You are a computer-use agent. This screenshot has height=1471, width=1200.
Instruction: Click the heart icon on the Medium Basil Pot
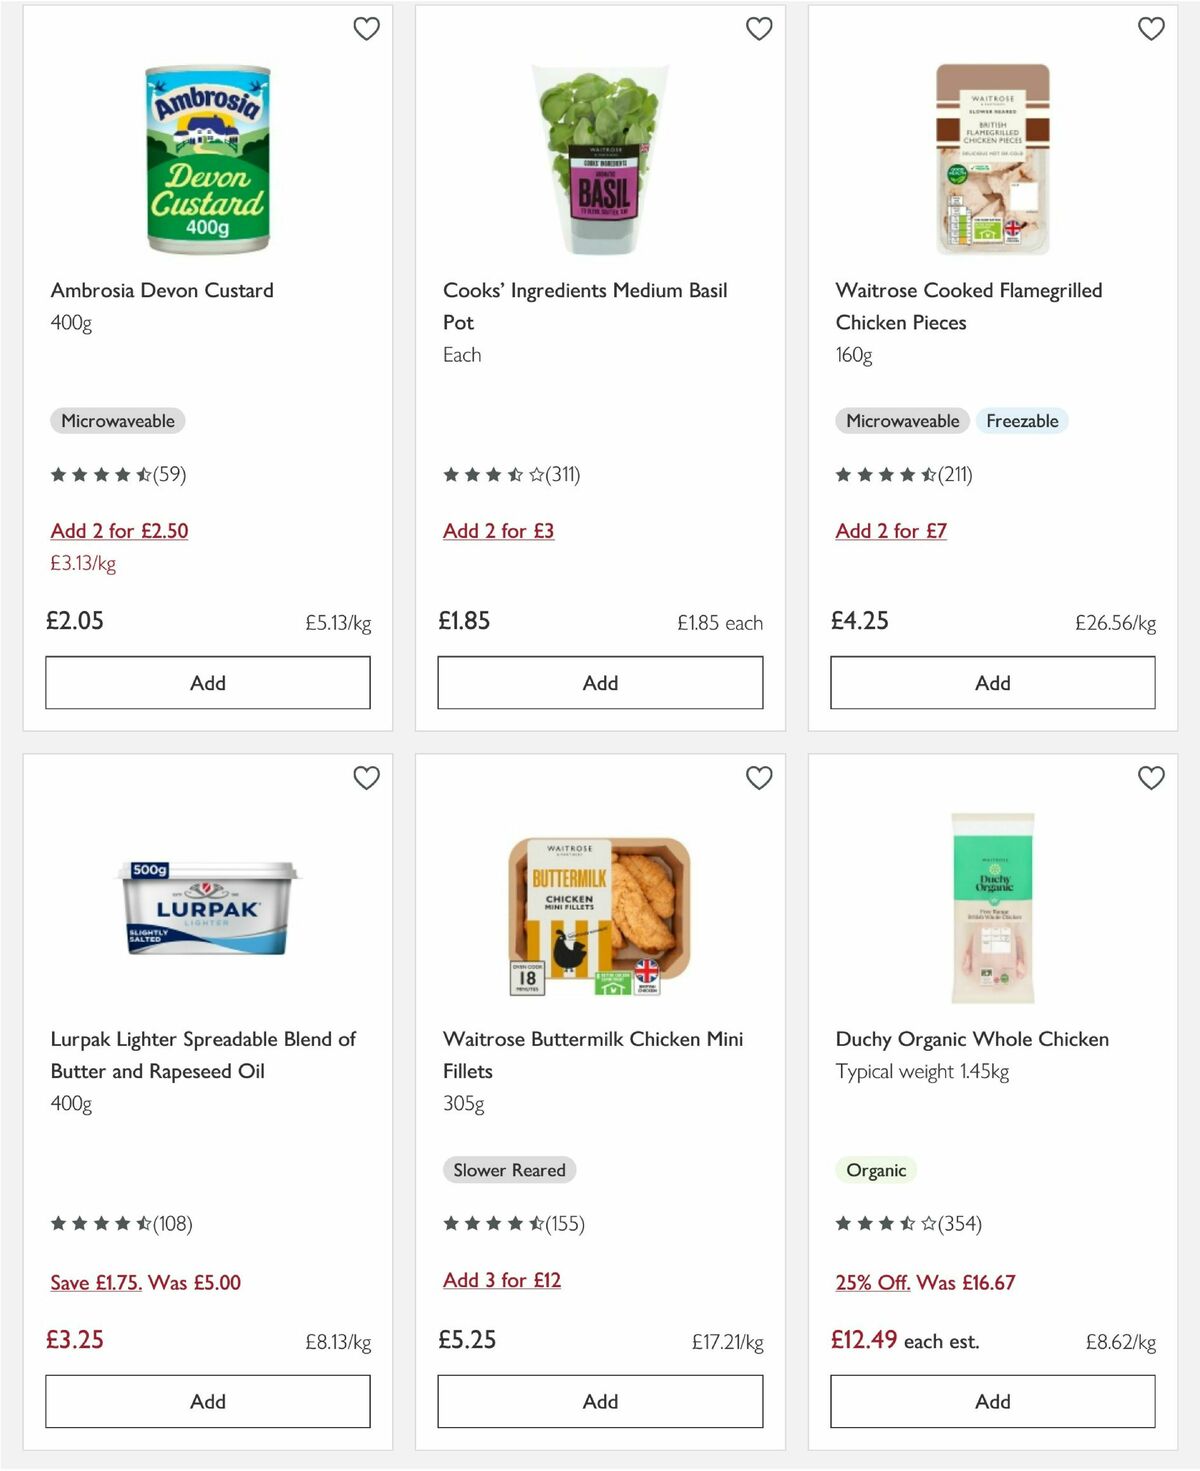[760, 29]
